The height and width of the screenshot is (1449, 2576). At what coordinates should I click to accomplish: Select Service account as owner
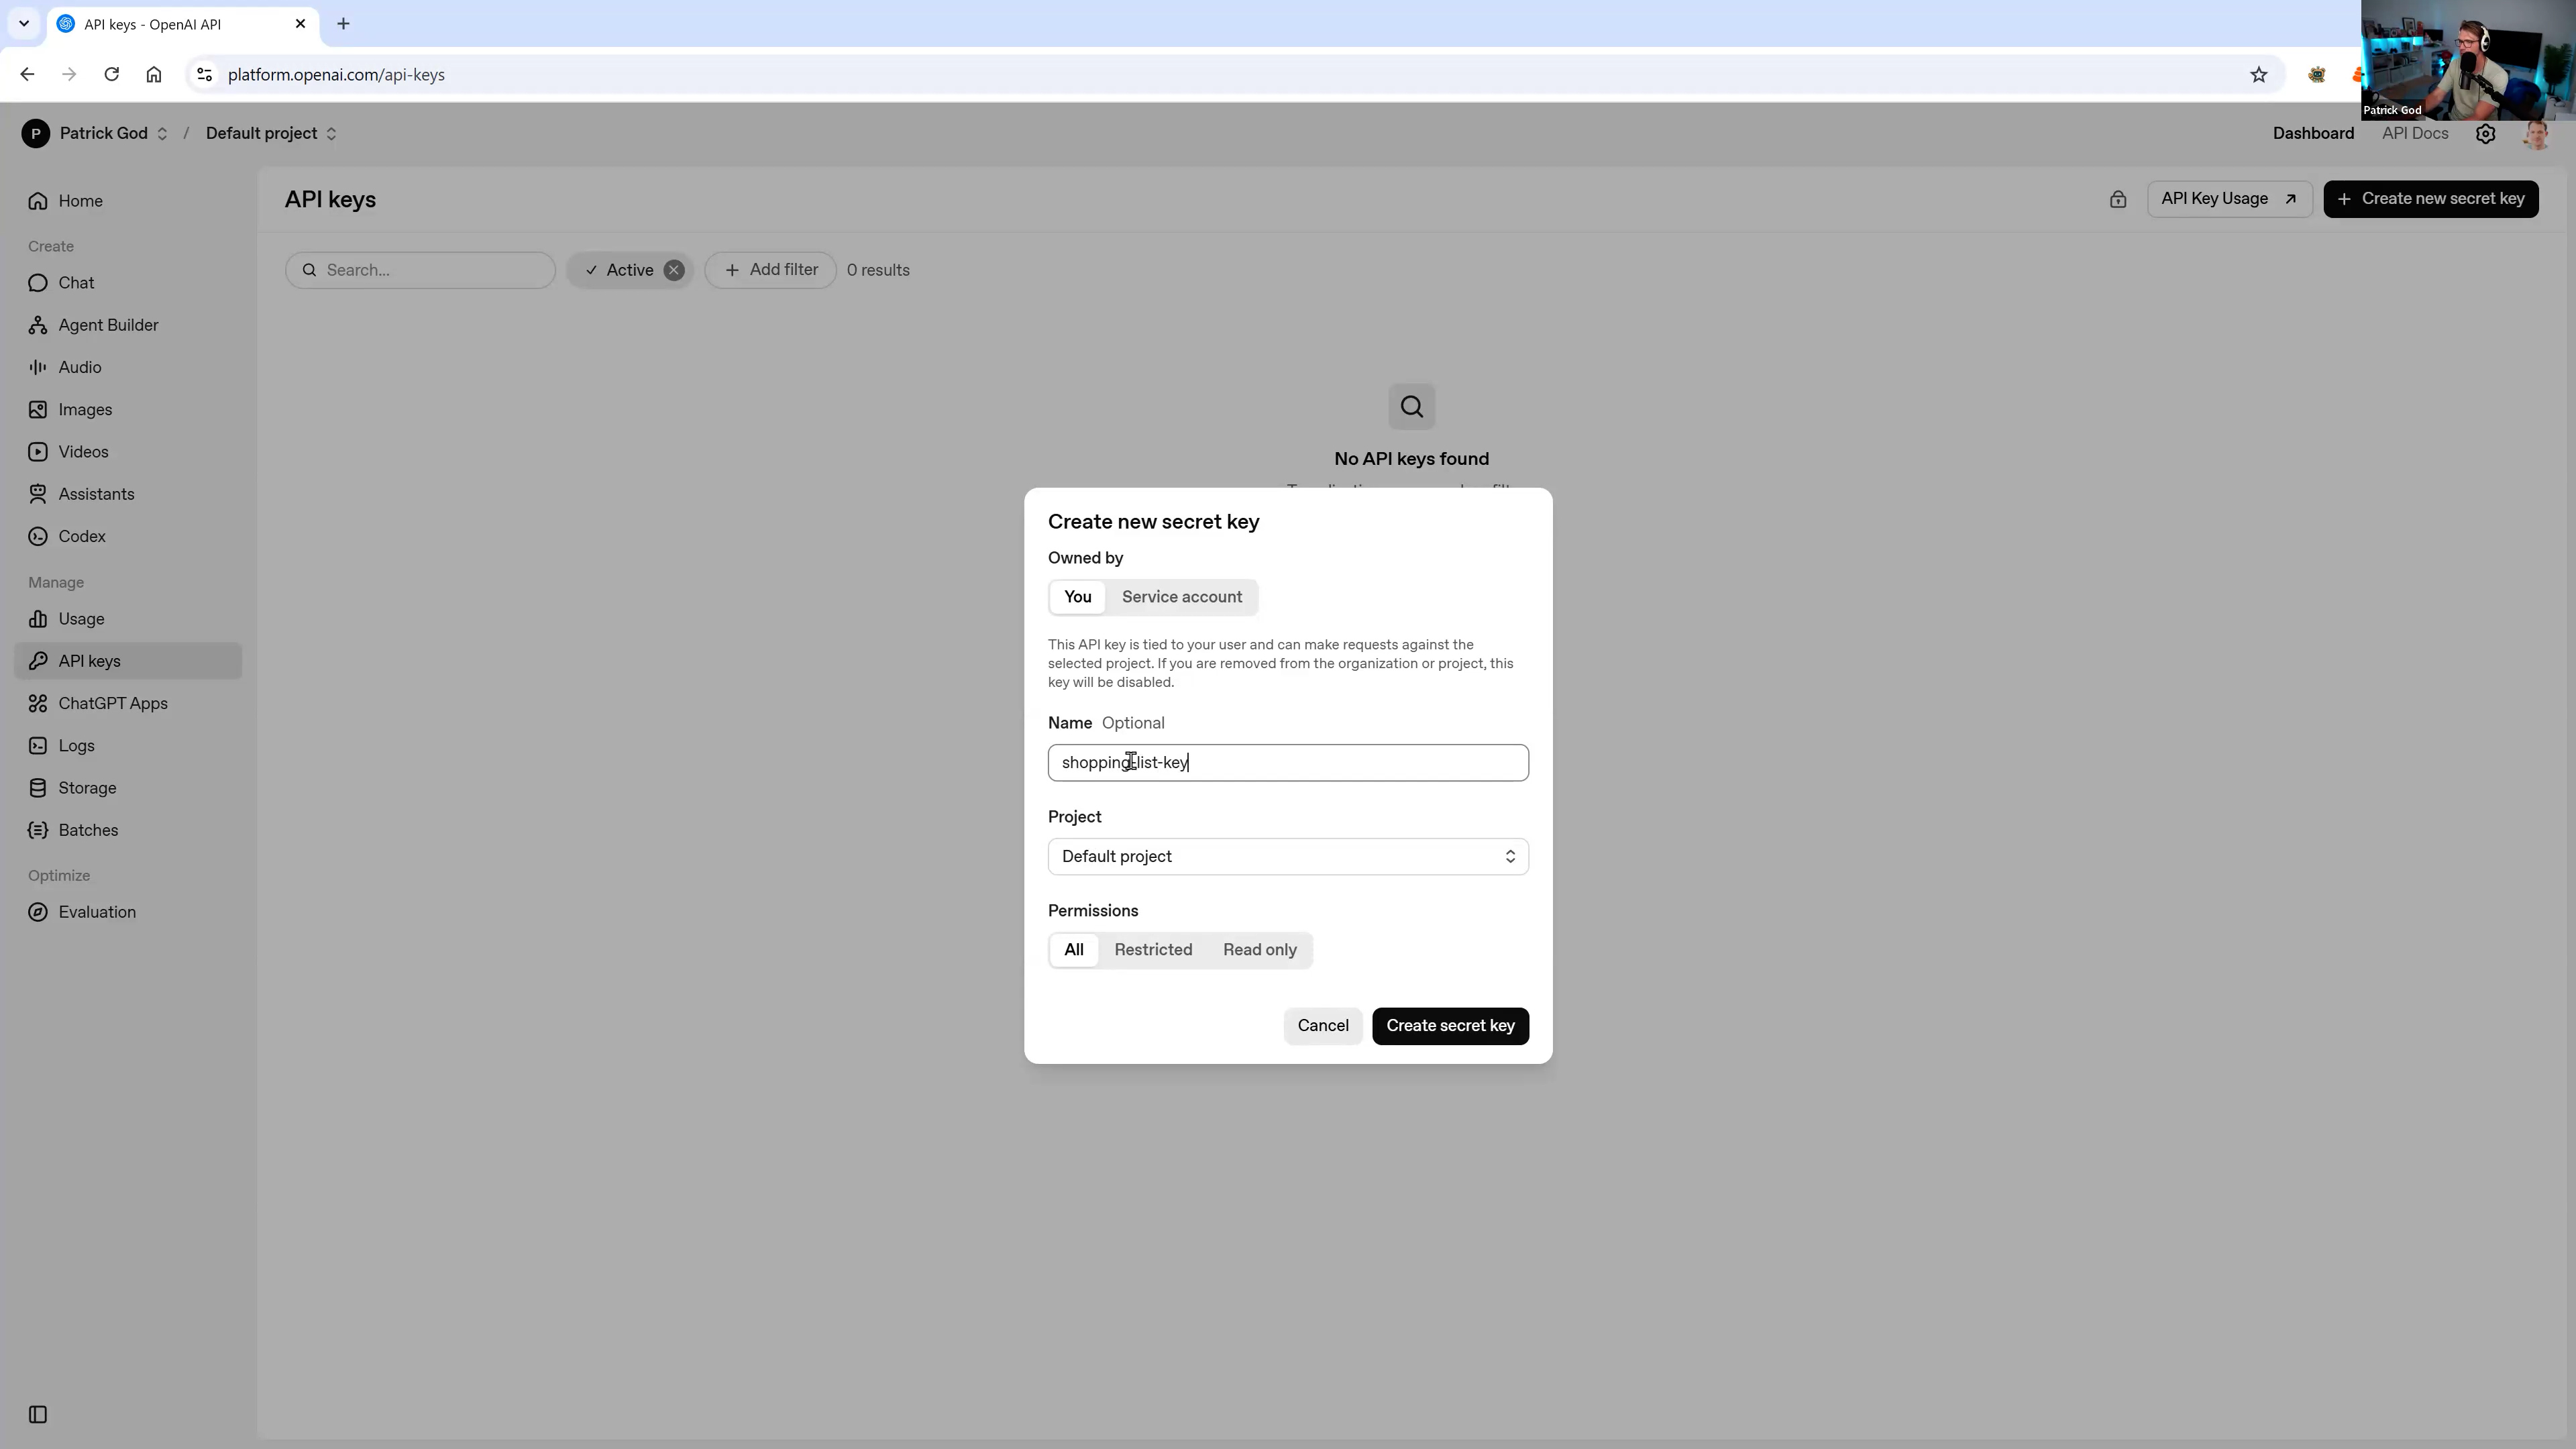coord(1182,597)
